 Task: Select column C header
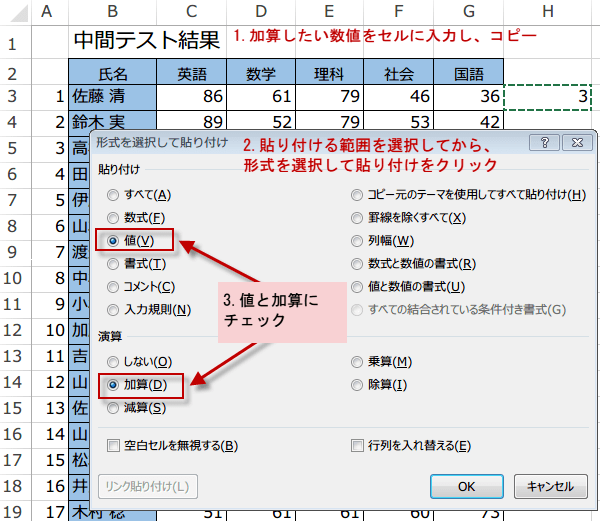[191, 12]
